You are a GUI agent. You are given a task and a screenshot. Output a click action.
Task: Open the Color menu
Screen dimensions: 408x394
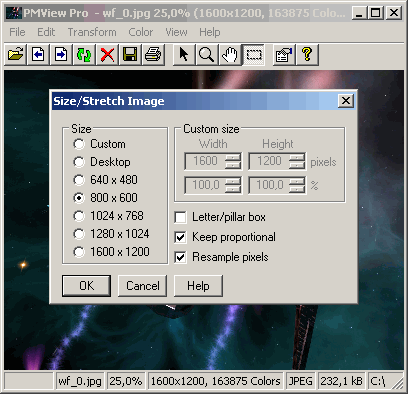141,32
